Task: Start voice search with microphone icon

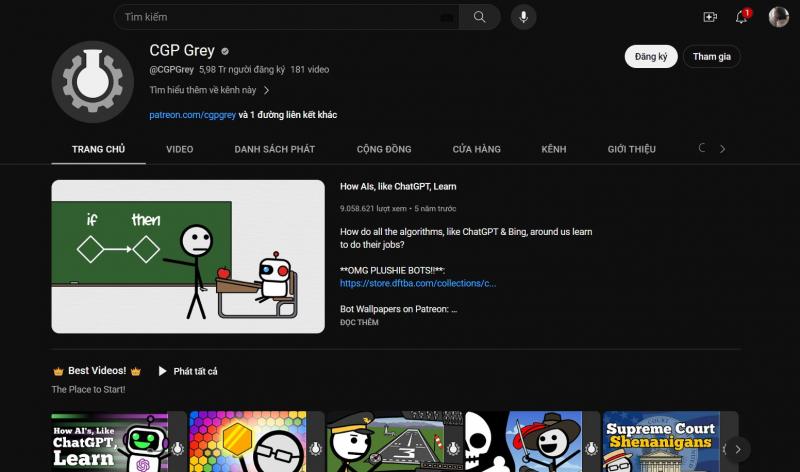Action: (x=523, y=17)
